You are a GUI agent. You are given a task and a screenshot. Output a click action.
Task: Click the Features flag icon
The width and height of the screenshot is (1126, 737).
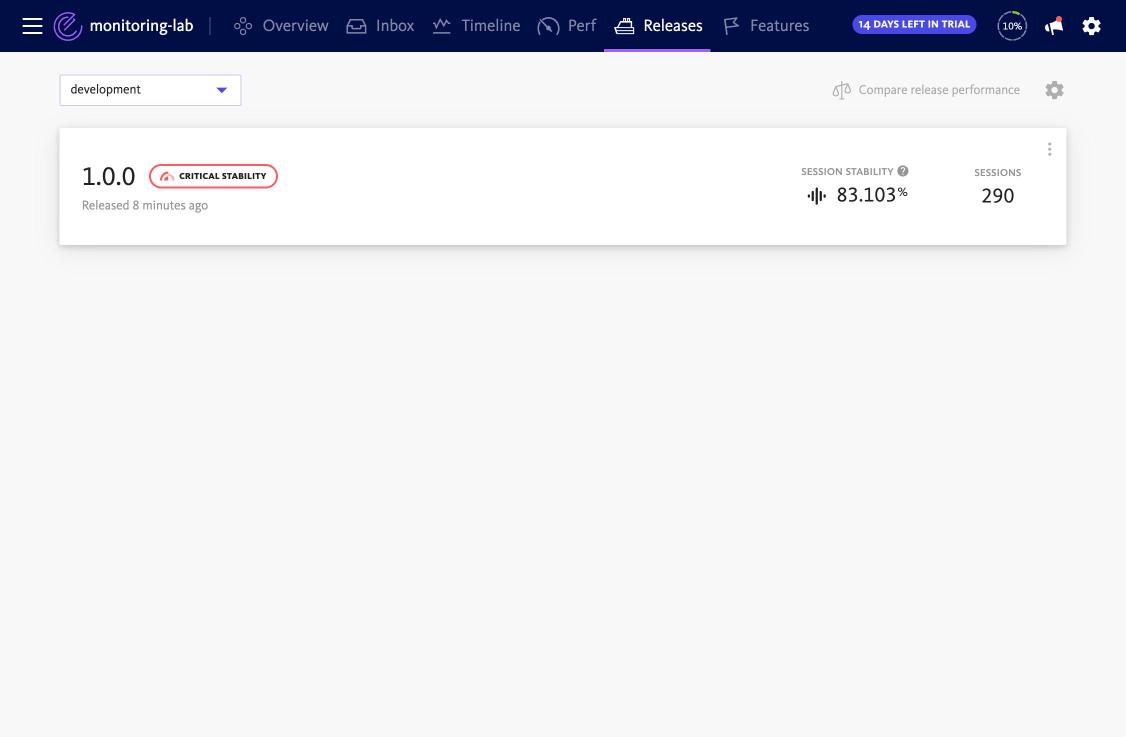[x=731, y=27]
